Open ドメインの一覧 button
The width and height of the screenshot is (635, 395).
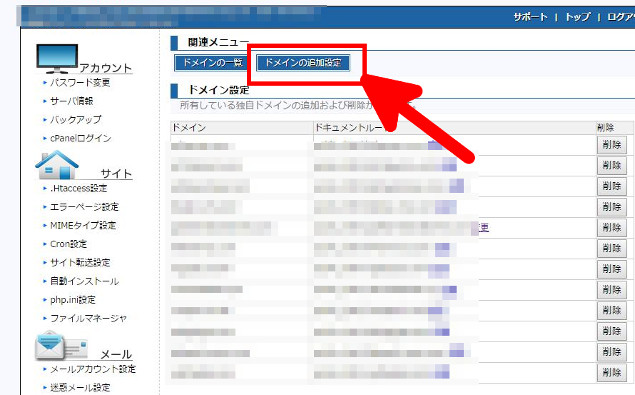[213, 63]
